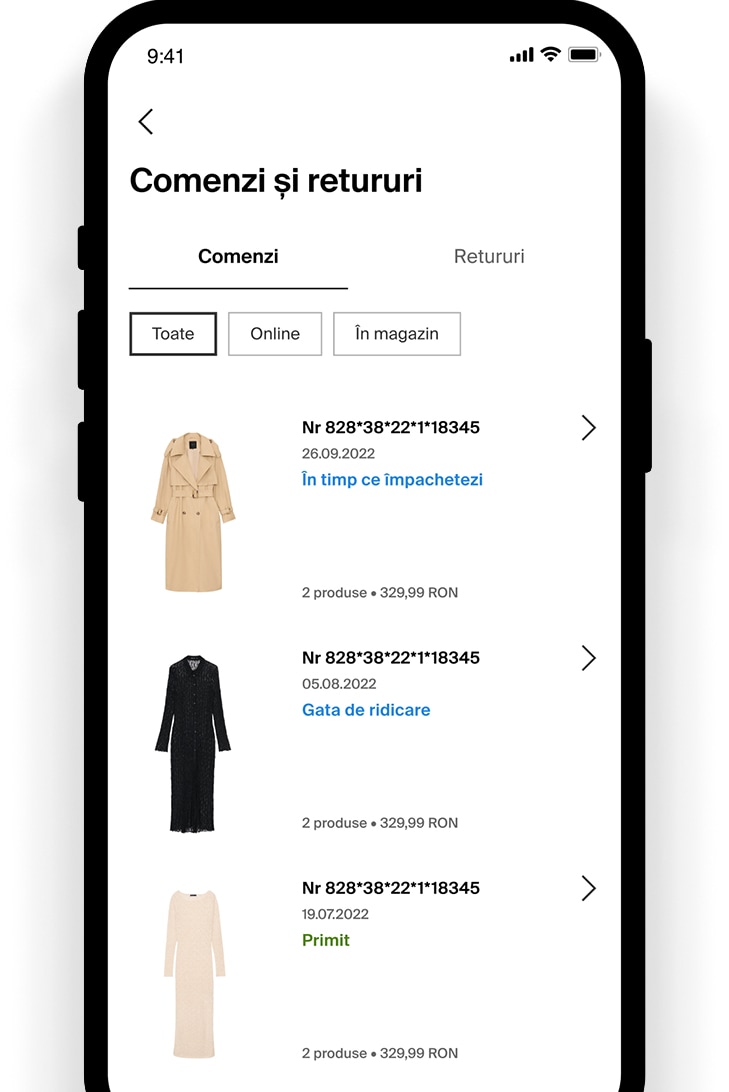Select the Comenzi tab
This screenshot has height=1092, width=729.
coord(238,256)
